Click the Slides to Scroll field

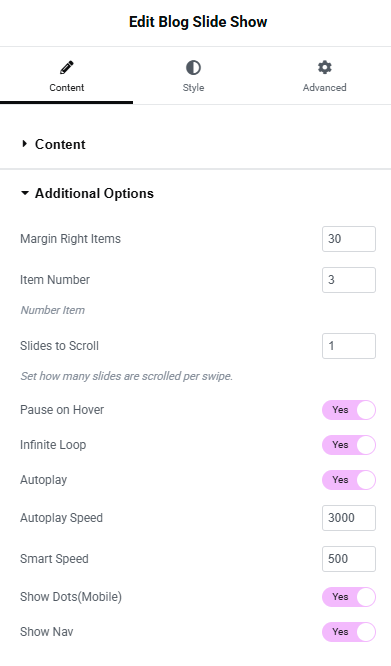tap(349, 346)
